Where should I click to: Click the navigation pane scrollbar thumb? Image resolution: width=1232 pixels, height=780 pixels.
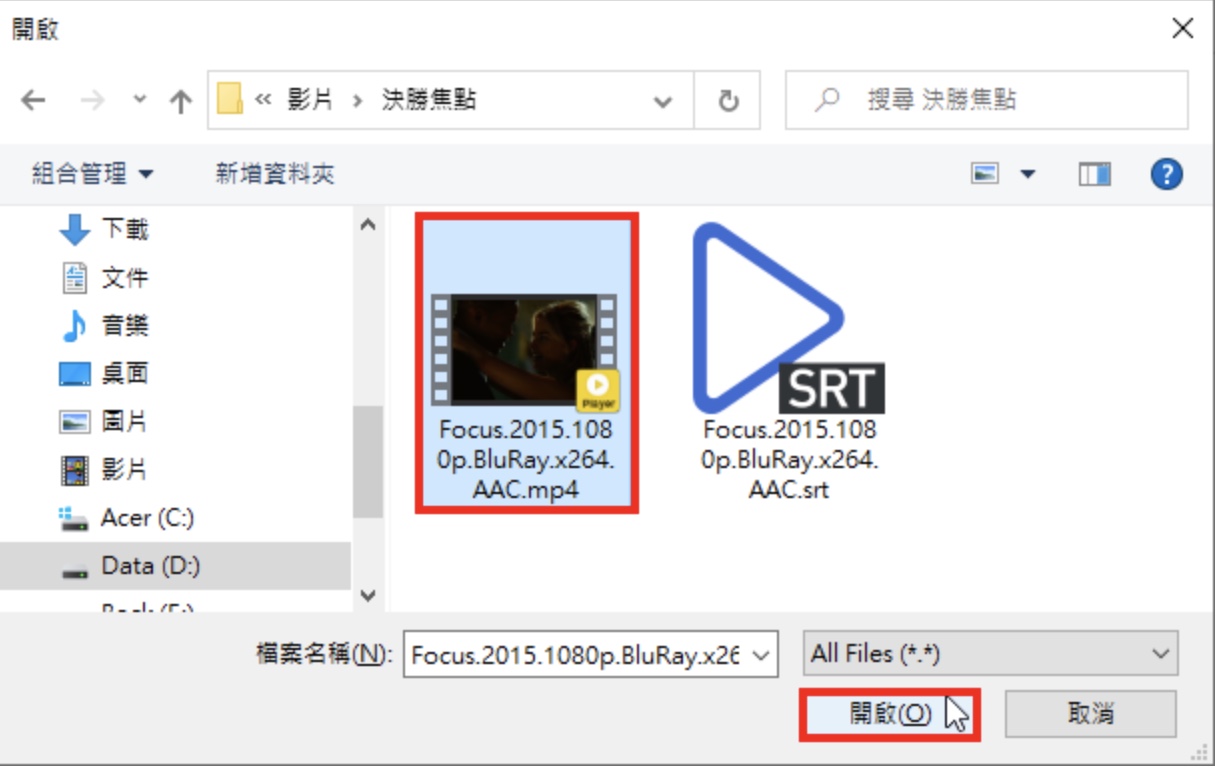[x=368, y=460]
